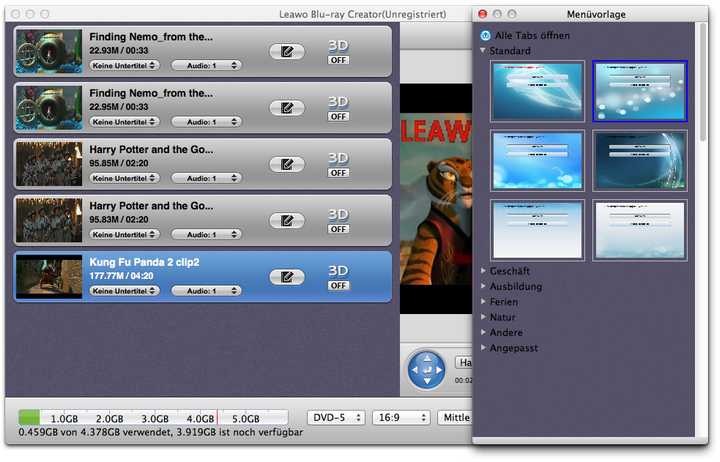Select second Harry Potter clip thumbnail
This screenshot has width=720, height=462.
tap(49, 221)
